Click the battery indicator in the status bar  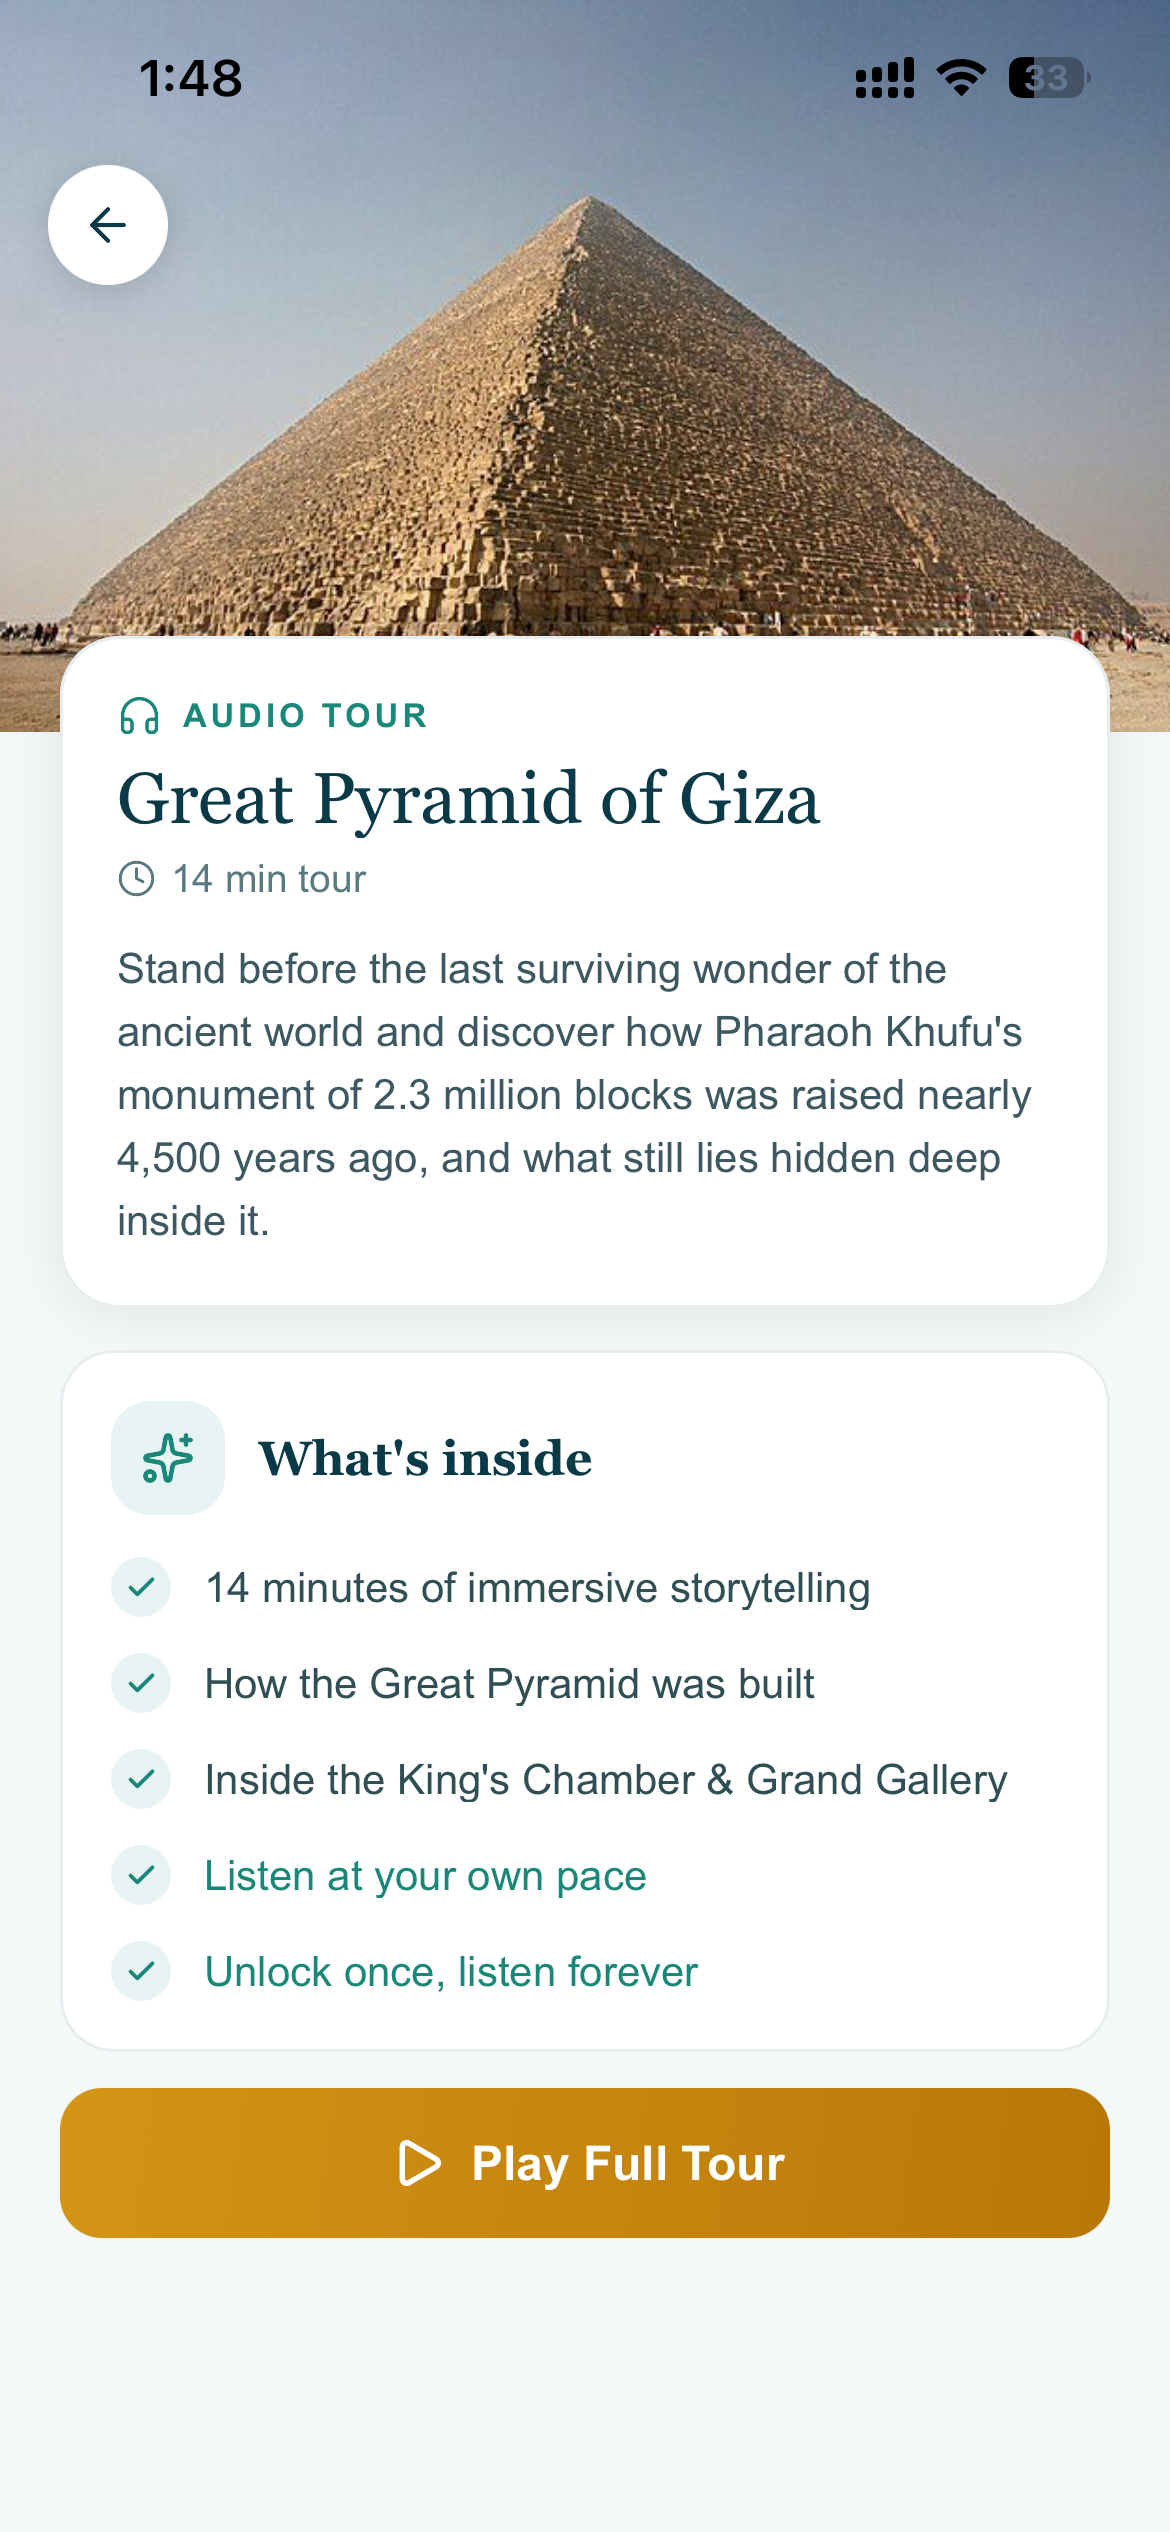click(x=1048, y=77)
